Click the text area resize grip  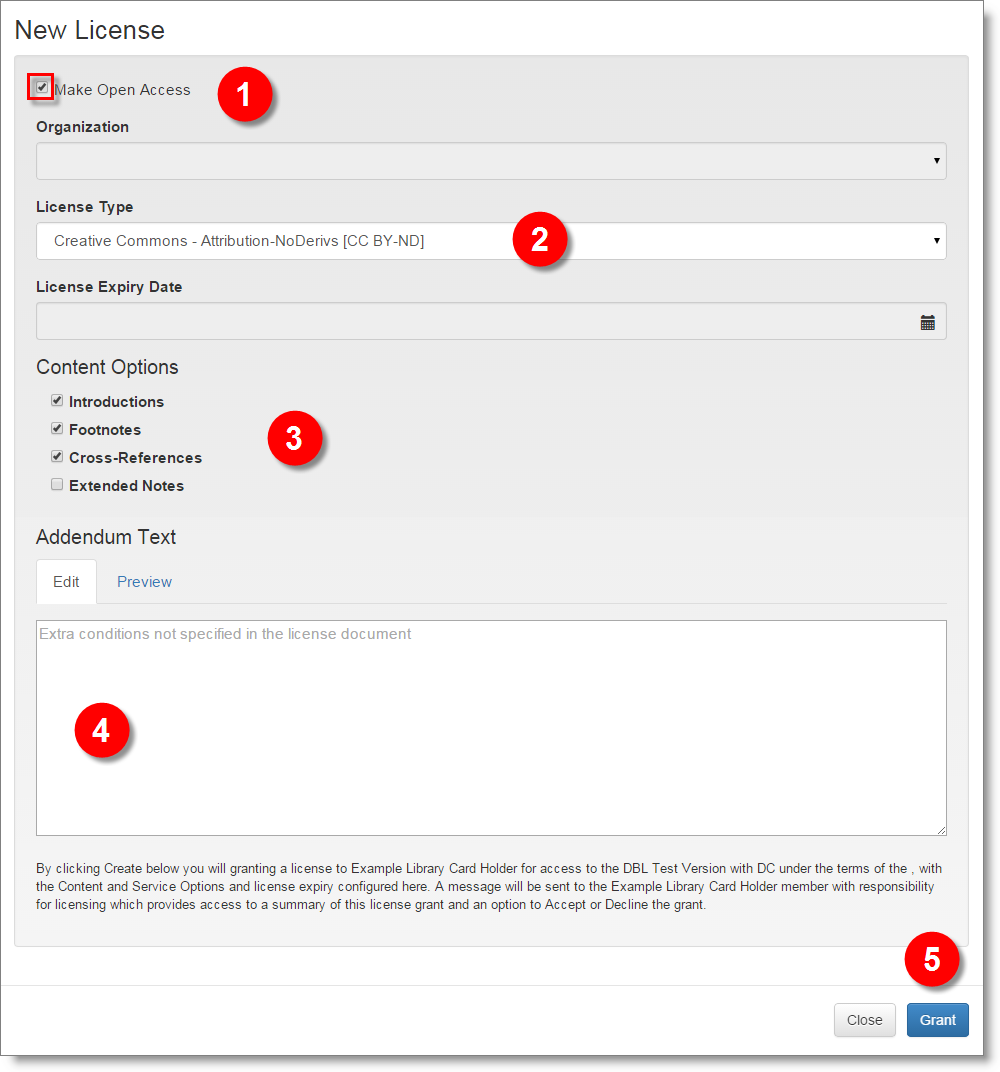(941, 831)
